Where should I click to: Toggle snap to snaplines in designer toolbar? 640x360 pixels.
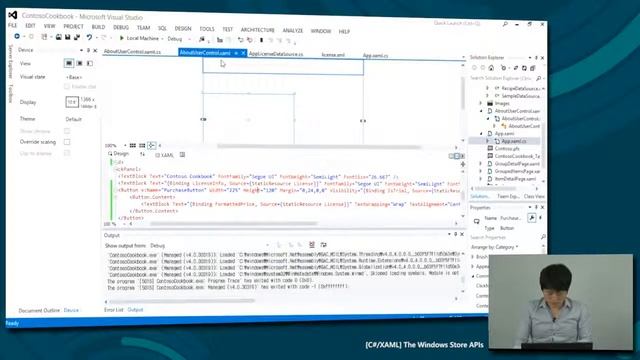tap(151, 145)
